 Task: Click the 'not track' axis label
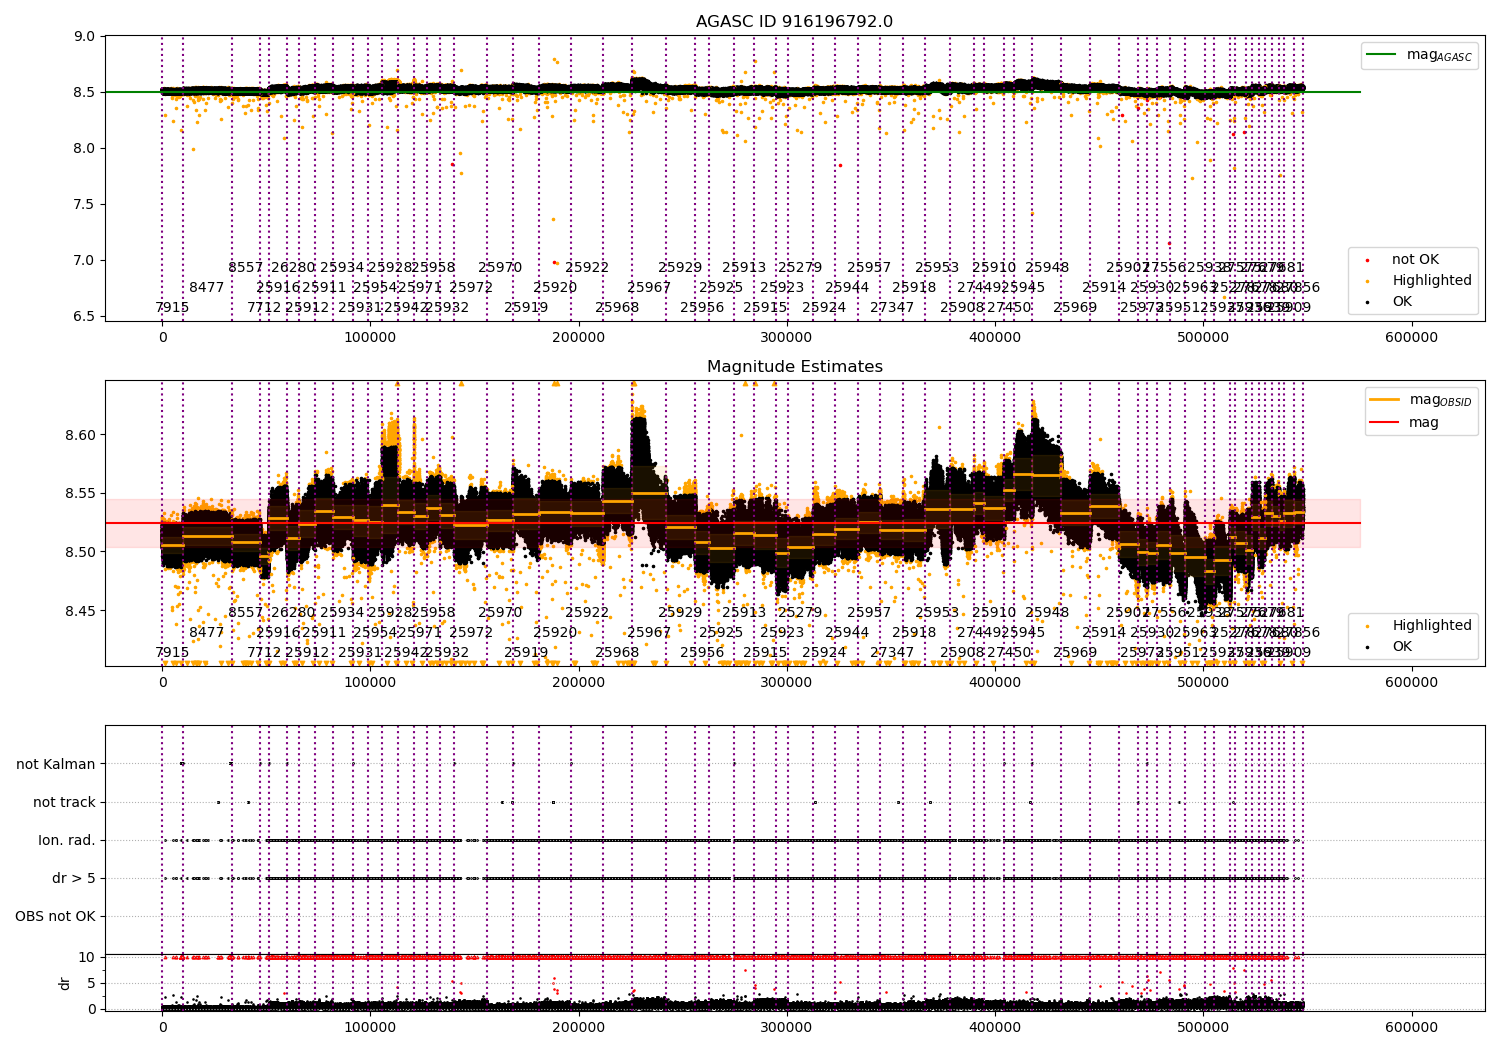(64, 802)
